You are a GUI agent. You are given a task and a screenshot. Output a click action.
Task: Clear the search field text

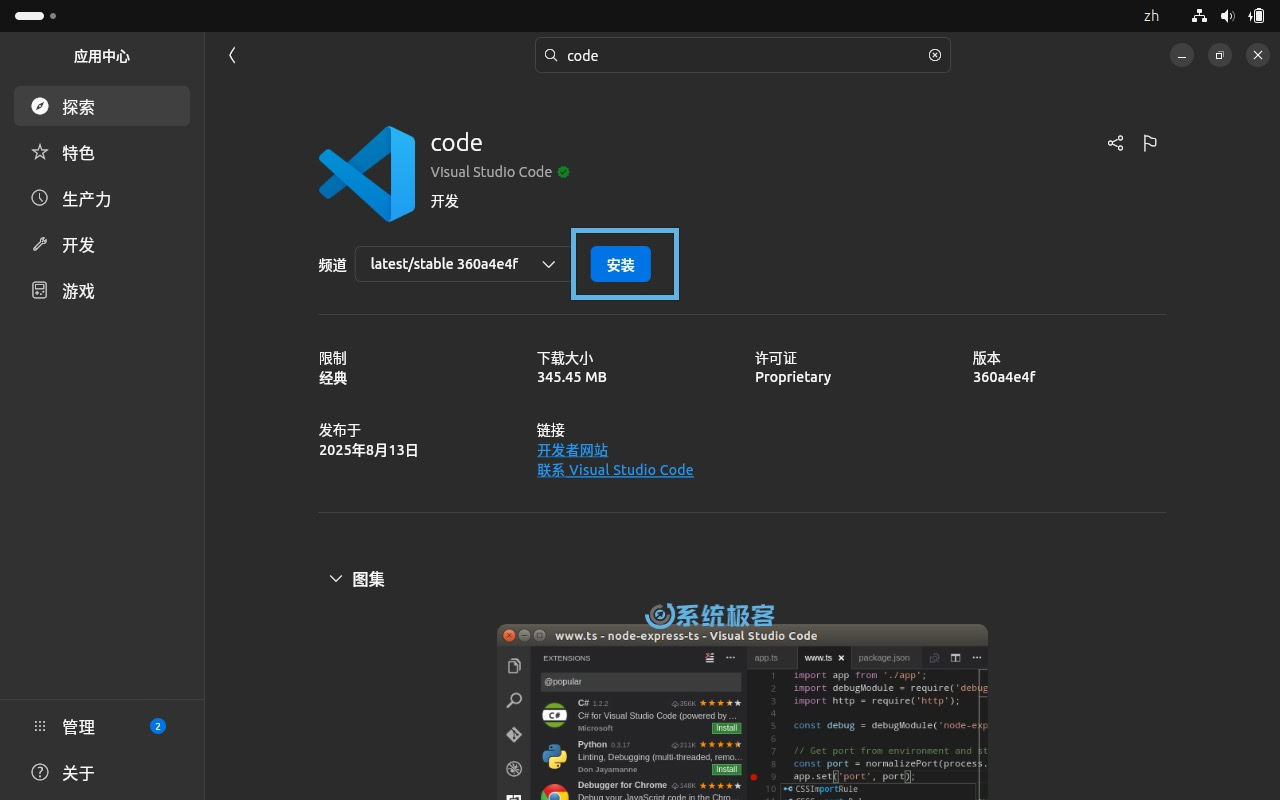(x=935, y=55)
